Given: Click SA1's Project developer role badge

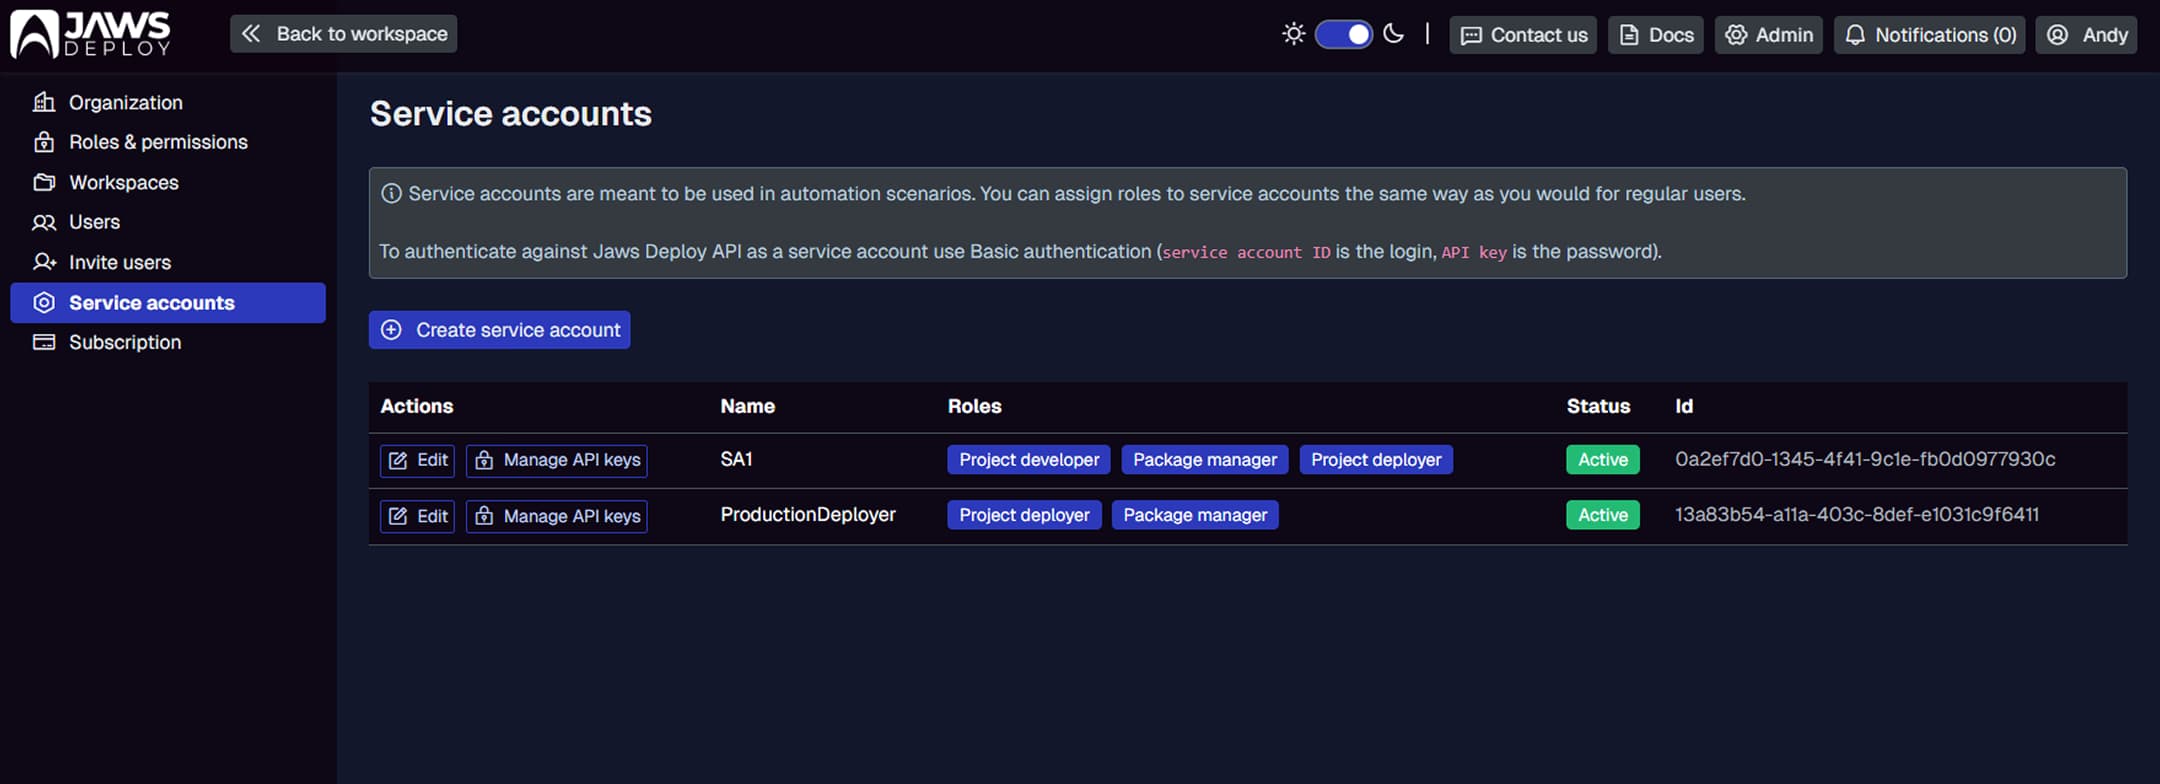Looking at the screenshot, I should pyautogui.click(x=1029, y=460).
